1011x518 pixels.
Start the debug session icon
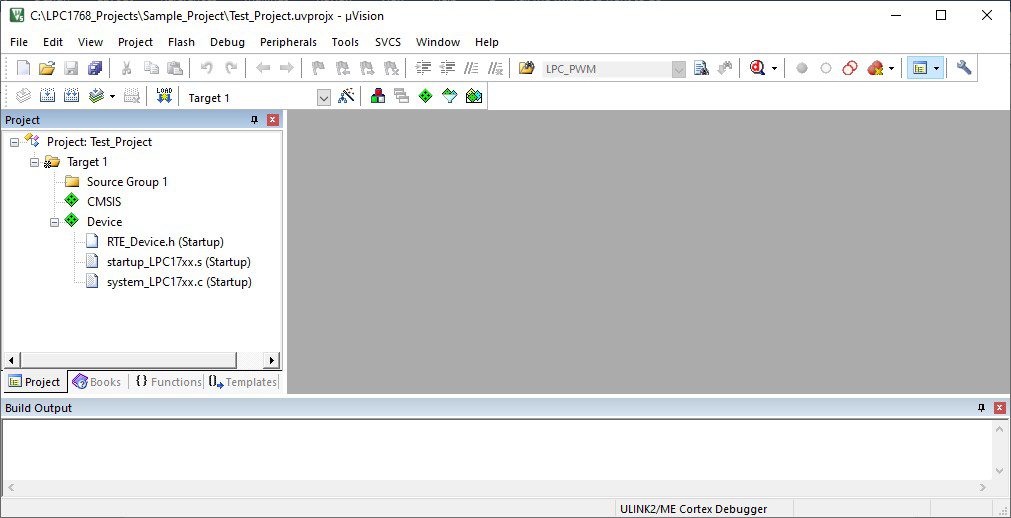757,68
